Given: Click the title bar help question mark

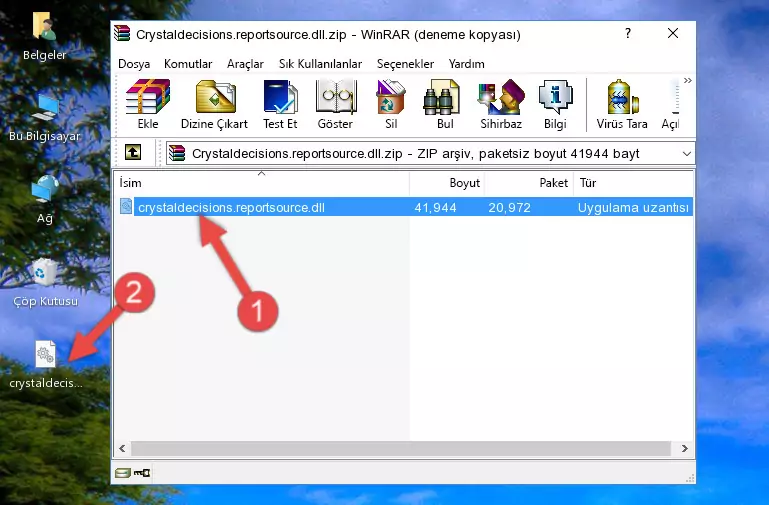Looking at the screenshot, I should [628, 33].
